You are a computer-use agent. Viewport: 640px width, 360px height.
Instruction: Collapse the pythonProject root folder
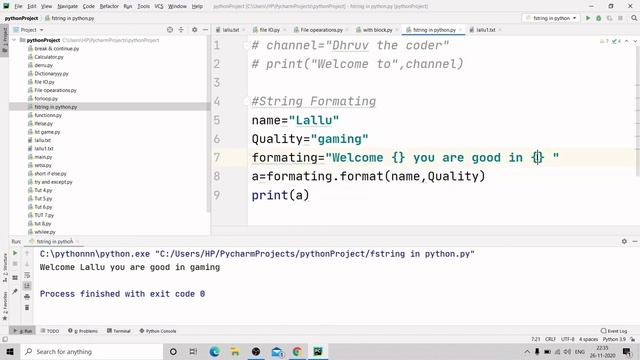coord(14,40)
